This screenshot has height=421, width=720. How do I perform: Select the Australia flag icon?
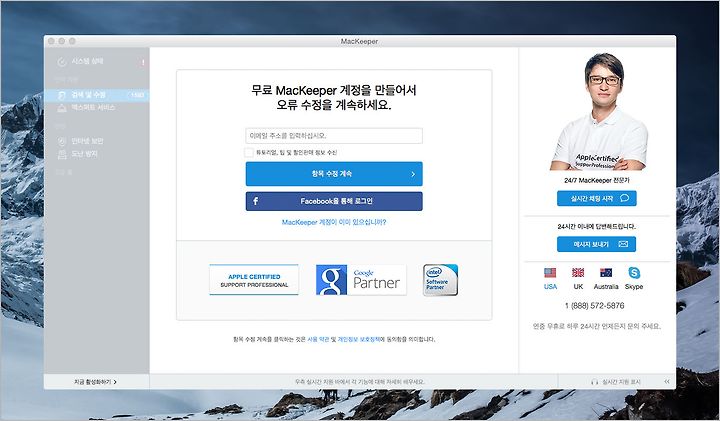[606, 273]
